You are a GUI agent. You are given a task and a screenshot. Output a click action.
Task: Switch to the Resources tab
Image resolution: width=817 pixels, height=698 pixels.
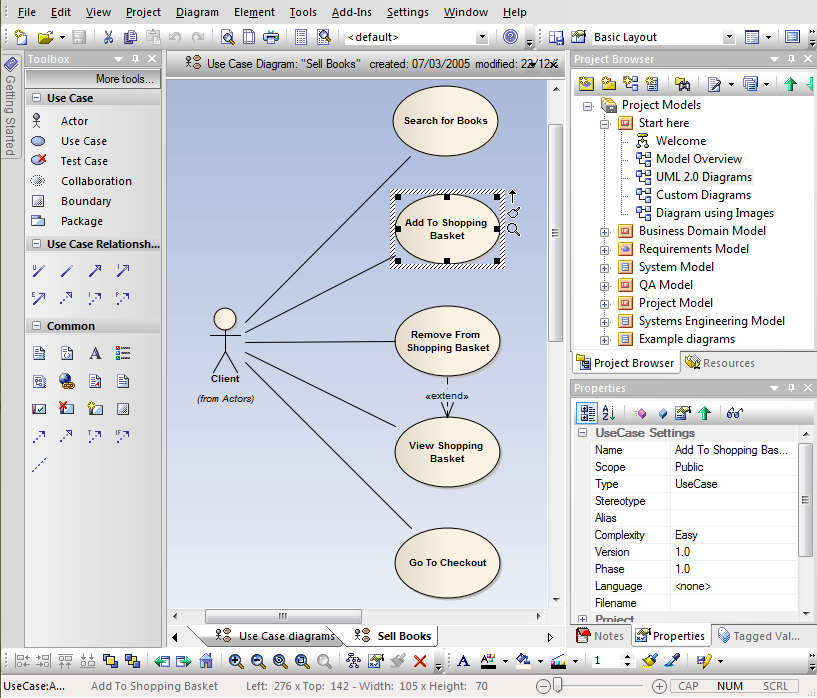pos(720,363)
